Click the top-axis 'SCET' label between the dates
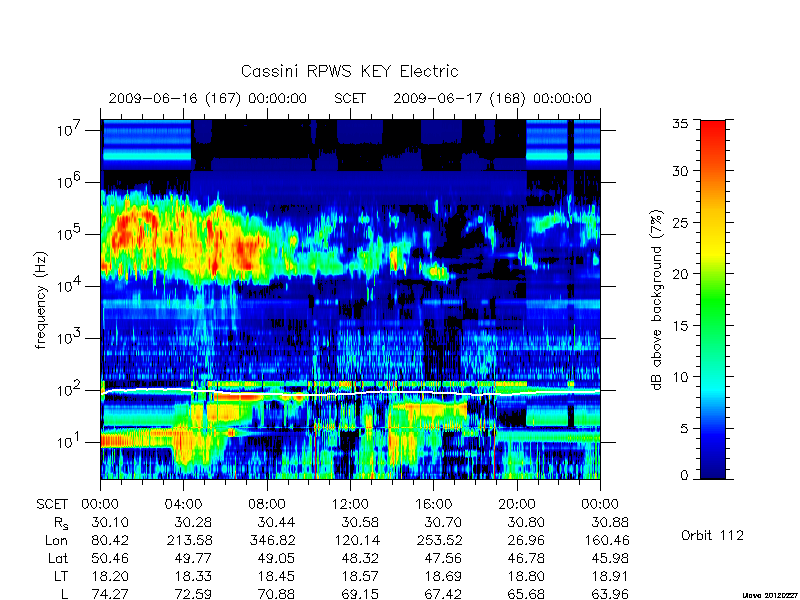The height and width of the screenshot is (600, 800). click(350, 98)
